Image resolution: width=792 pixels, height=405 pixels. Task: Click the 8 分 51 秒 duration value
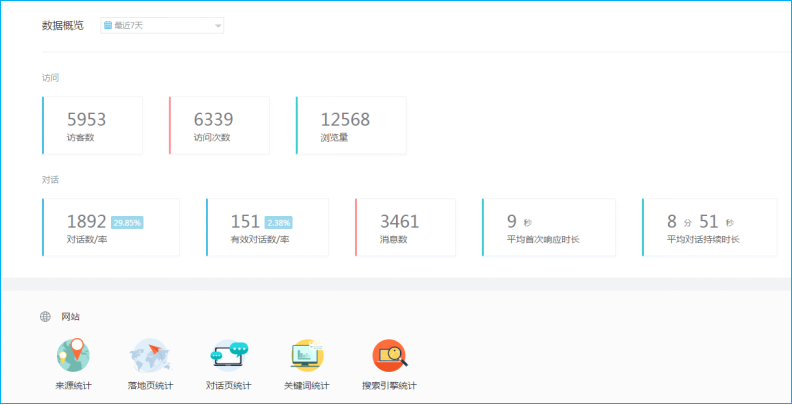pyautogui.click(x=701, y=222)
